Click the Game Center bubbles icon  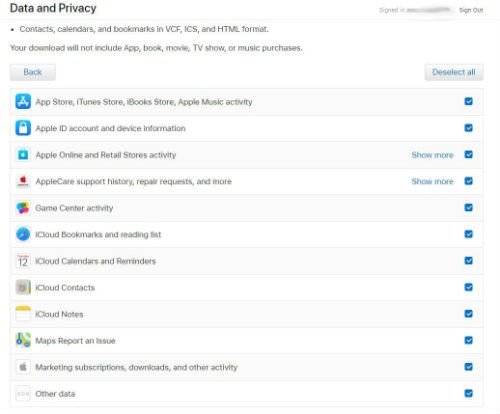23,208
